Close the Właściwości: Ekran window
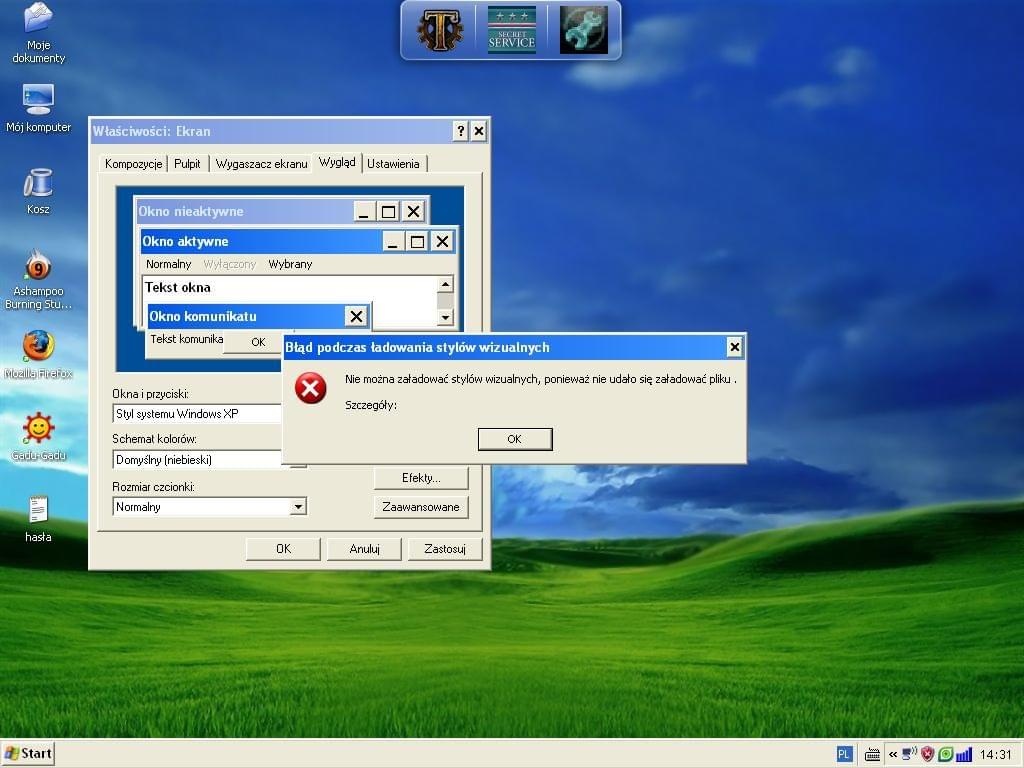 (479, 131)
